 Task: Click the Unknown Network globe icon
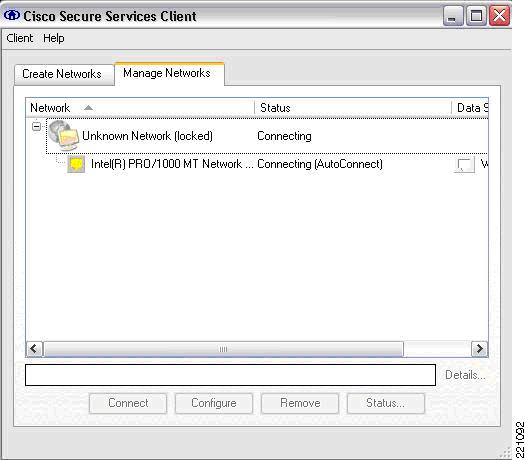click(64, 135)
